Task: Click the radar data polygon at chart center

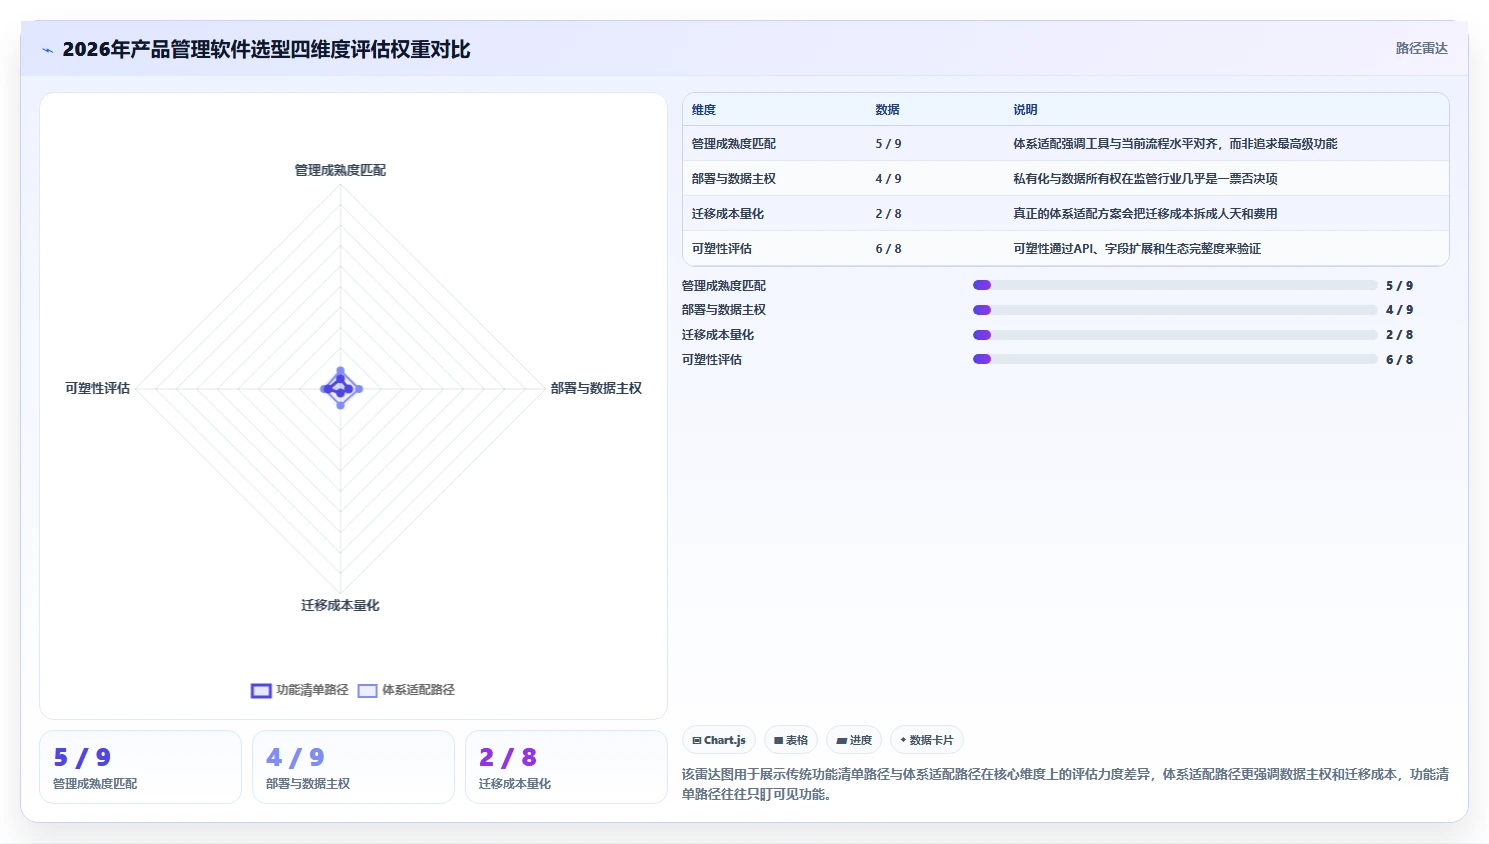Action: (x=341, y=388)
